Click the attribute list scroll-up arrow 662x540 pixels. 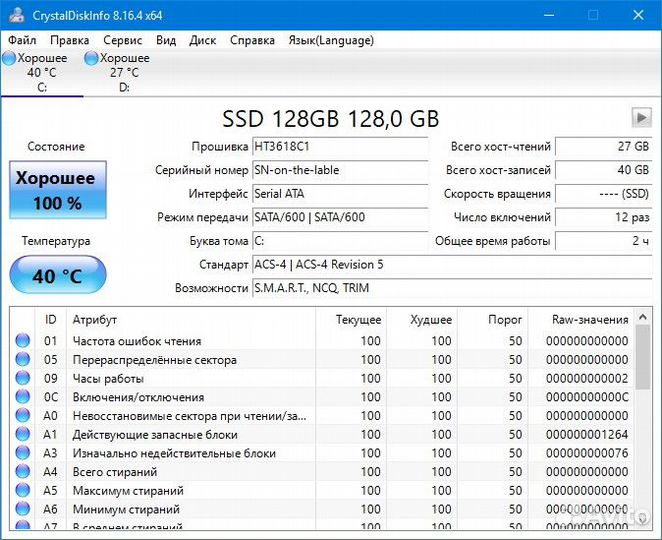(x=643, y=317)
